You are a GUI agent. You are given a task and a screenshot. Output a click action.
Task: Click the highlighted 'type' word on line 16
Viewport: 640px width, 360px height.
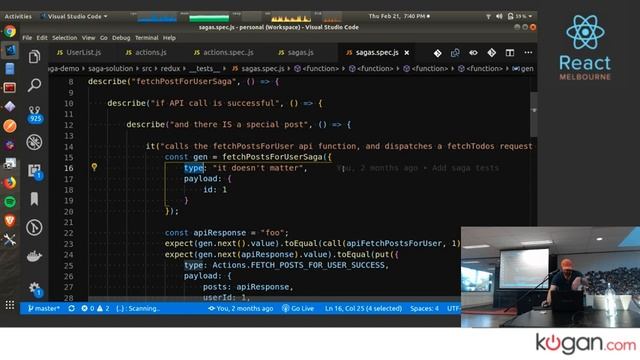[193, 168]
